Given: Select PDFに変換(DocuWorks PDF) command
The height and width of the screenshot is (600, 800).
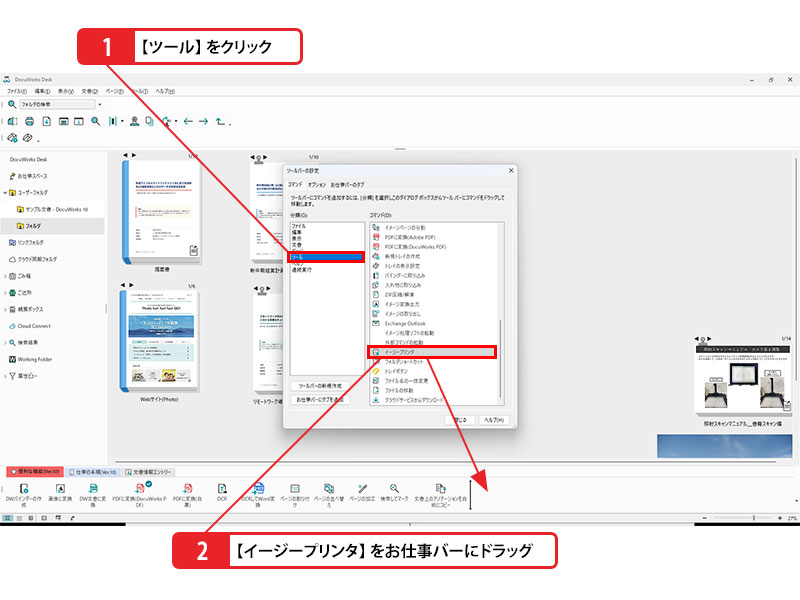Looking at the screenshot, I should pos(415,247).
